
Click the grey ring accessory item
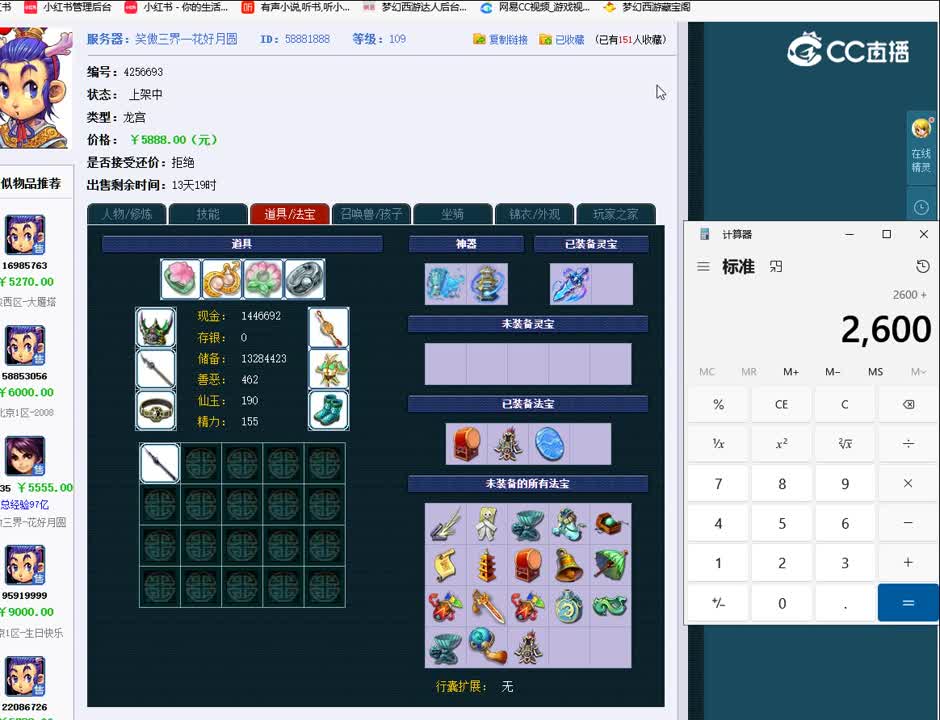click(x=305, y=279)
